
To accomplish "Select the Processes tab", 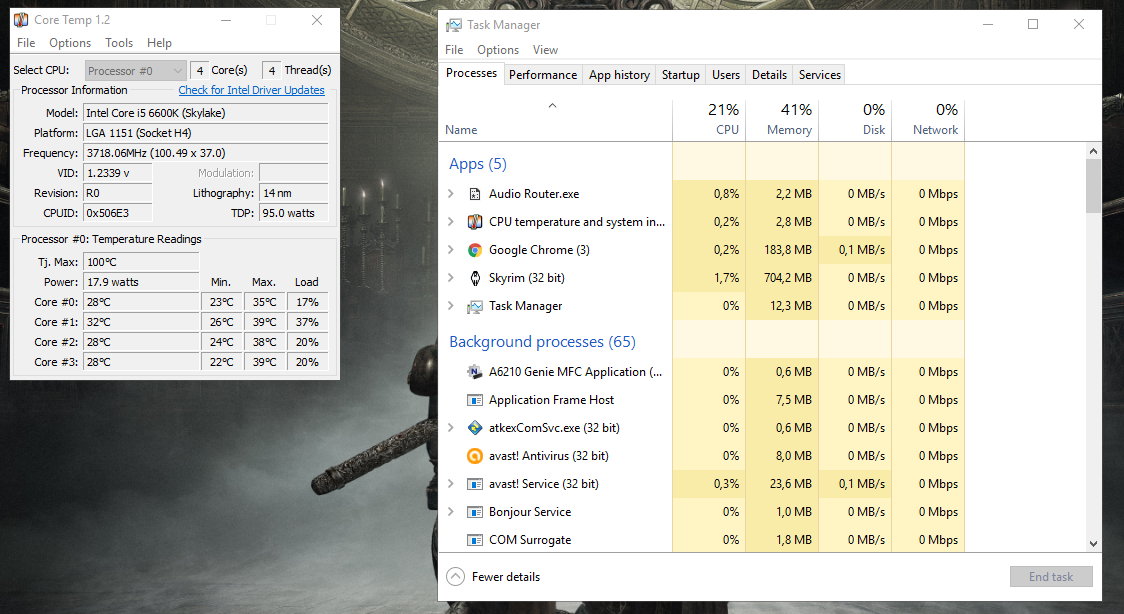I will pos(471,73).
